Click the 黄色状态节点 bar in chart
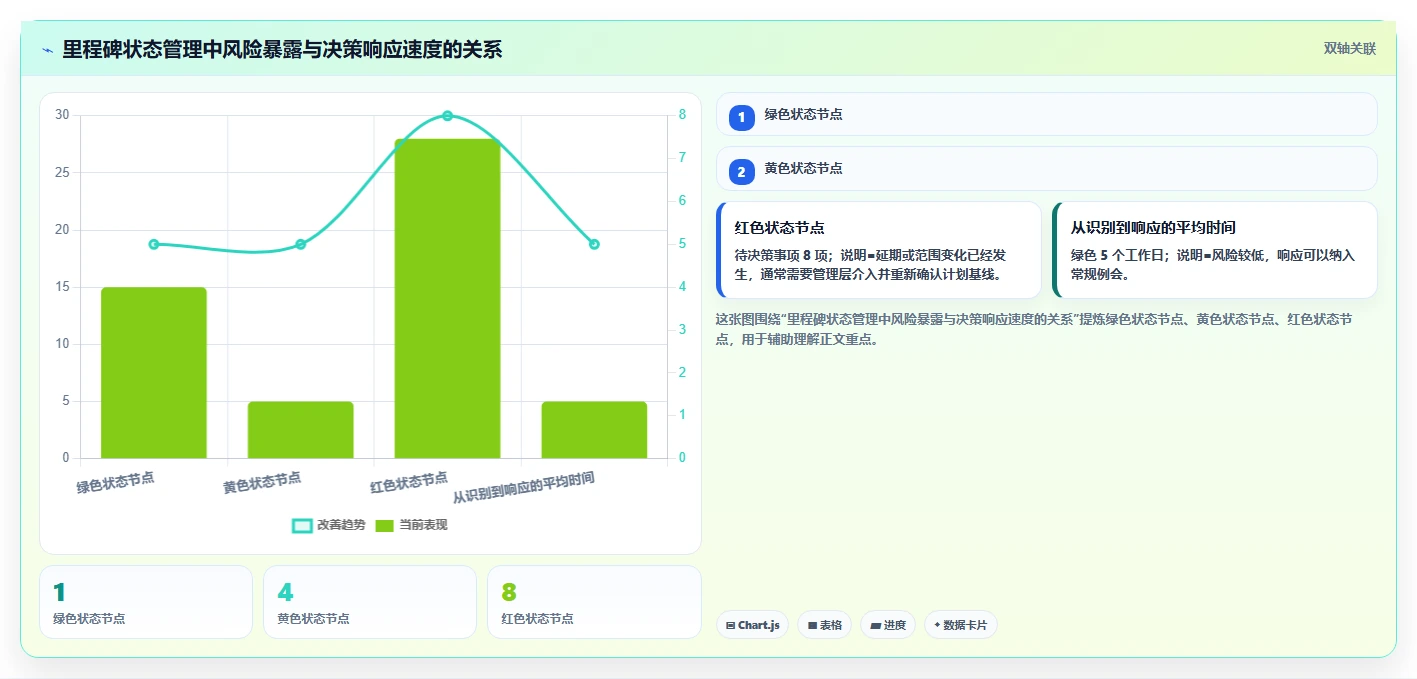This screenshot has width=1417, height=679. pos(301,430)
